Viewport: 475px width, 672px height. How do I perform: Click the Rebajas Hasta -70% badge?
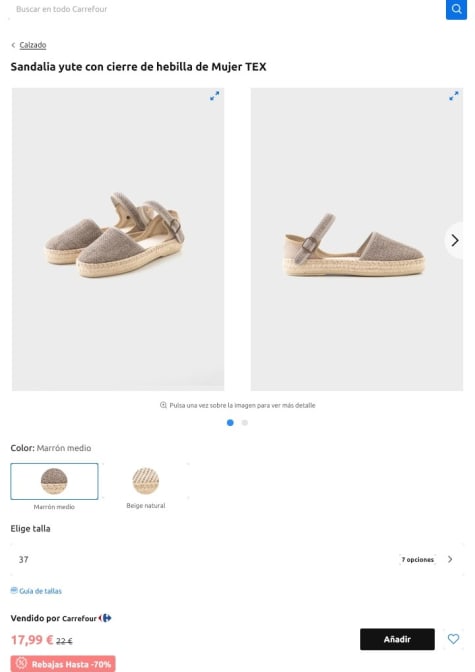click(63, 663)
